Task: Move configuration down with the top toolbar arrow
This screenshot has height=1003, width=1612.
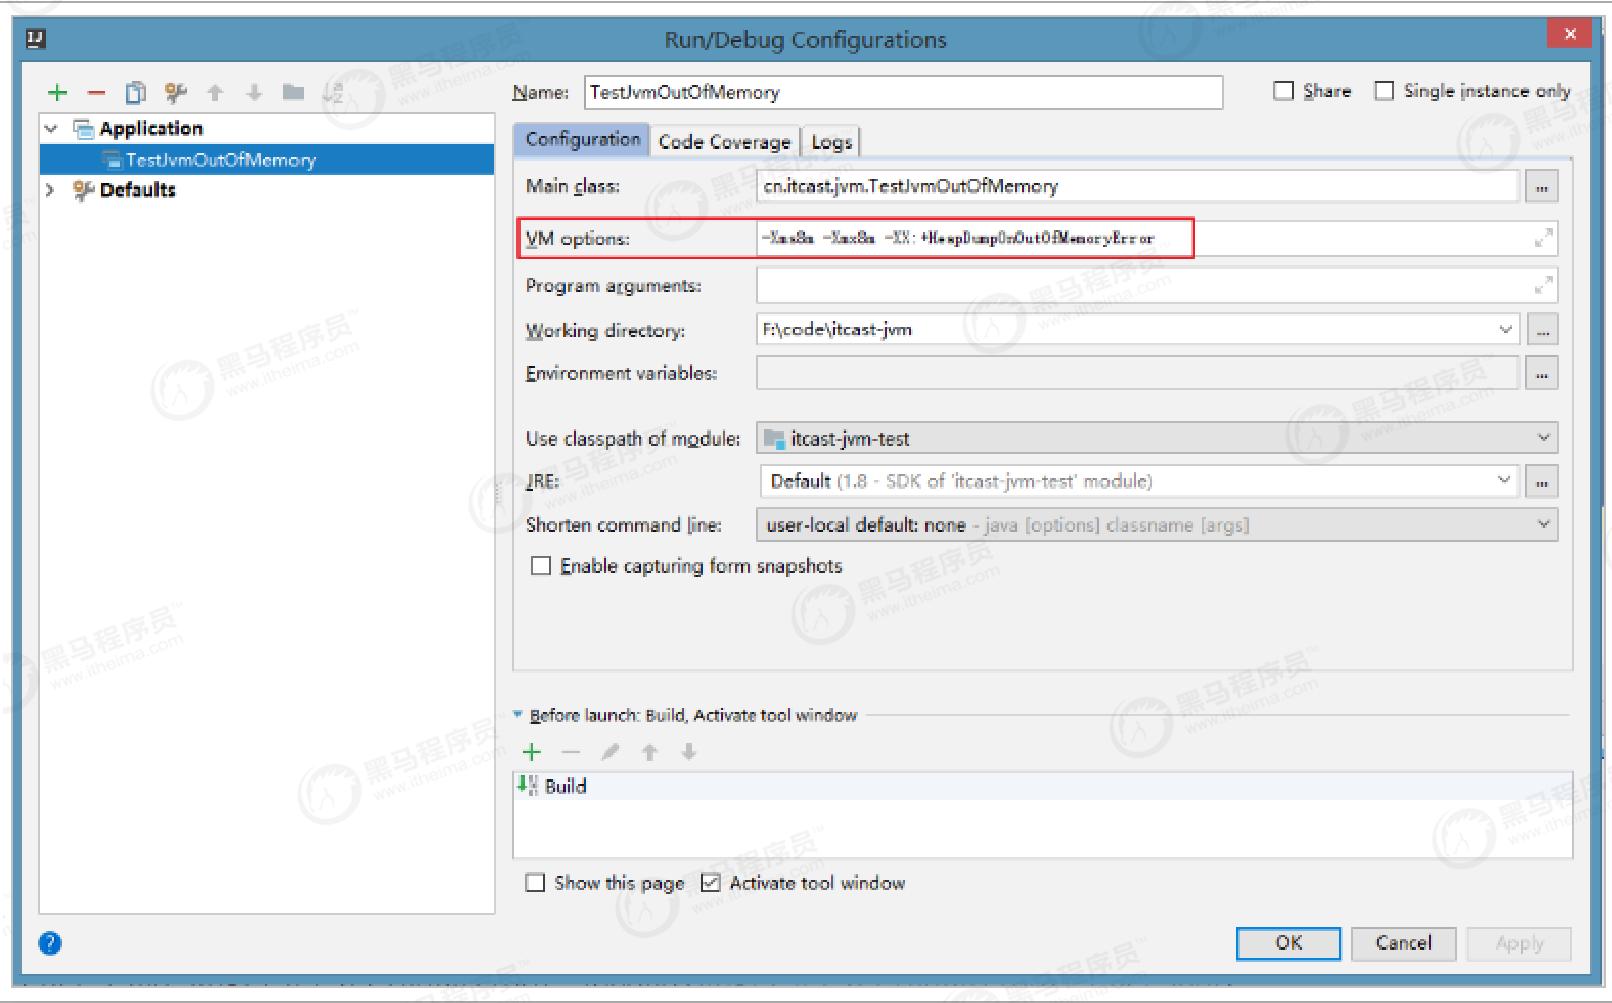Action: (x=254, y=93)
